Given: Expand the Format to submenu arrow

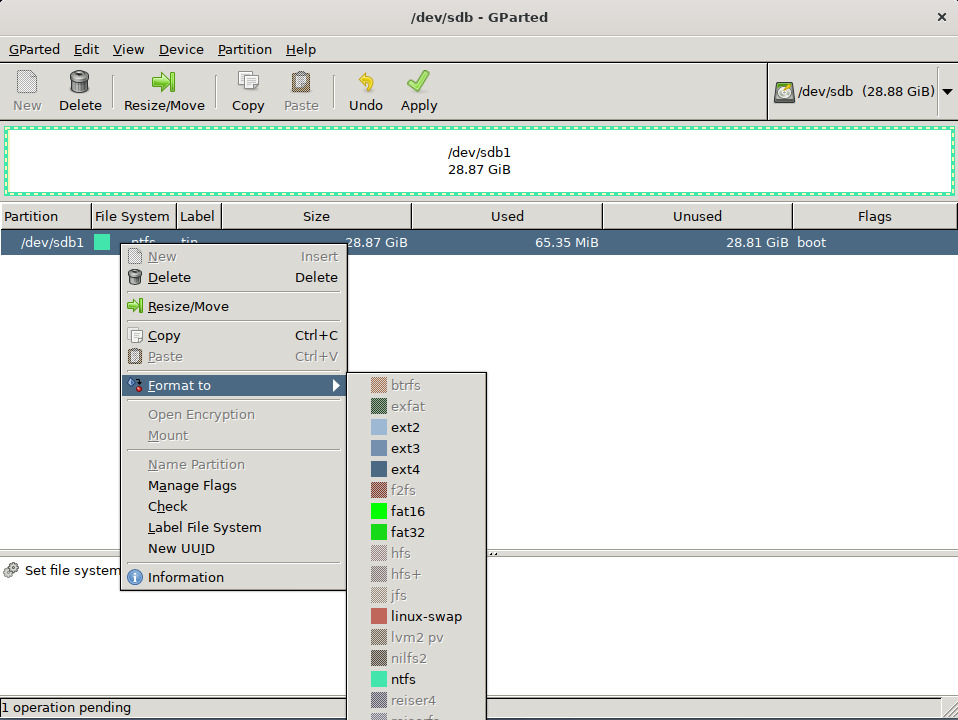Looking at the screenshot, I should pyautogui.click(x=337, y=386).
